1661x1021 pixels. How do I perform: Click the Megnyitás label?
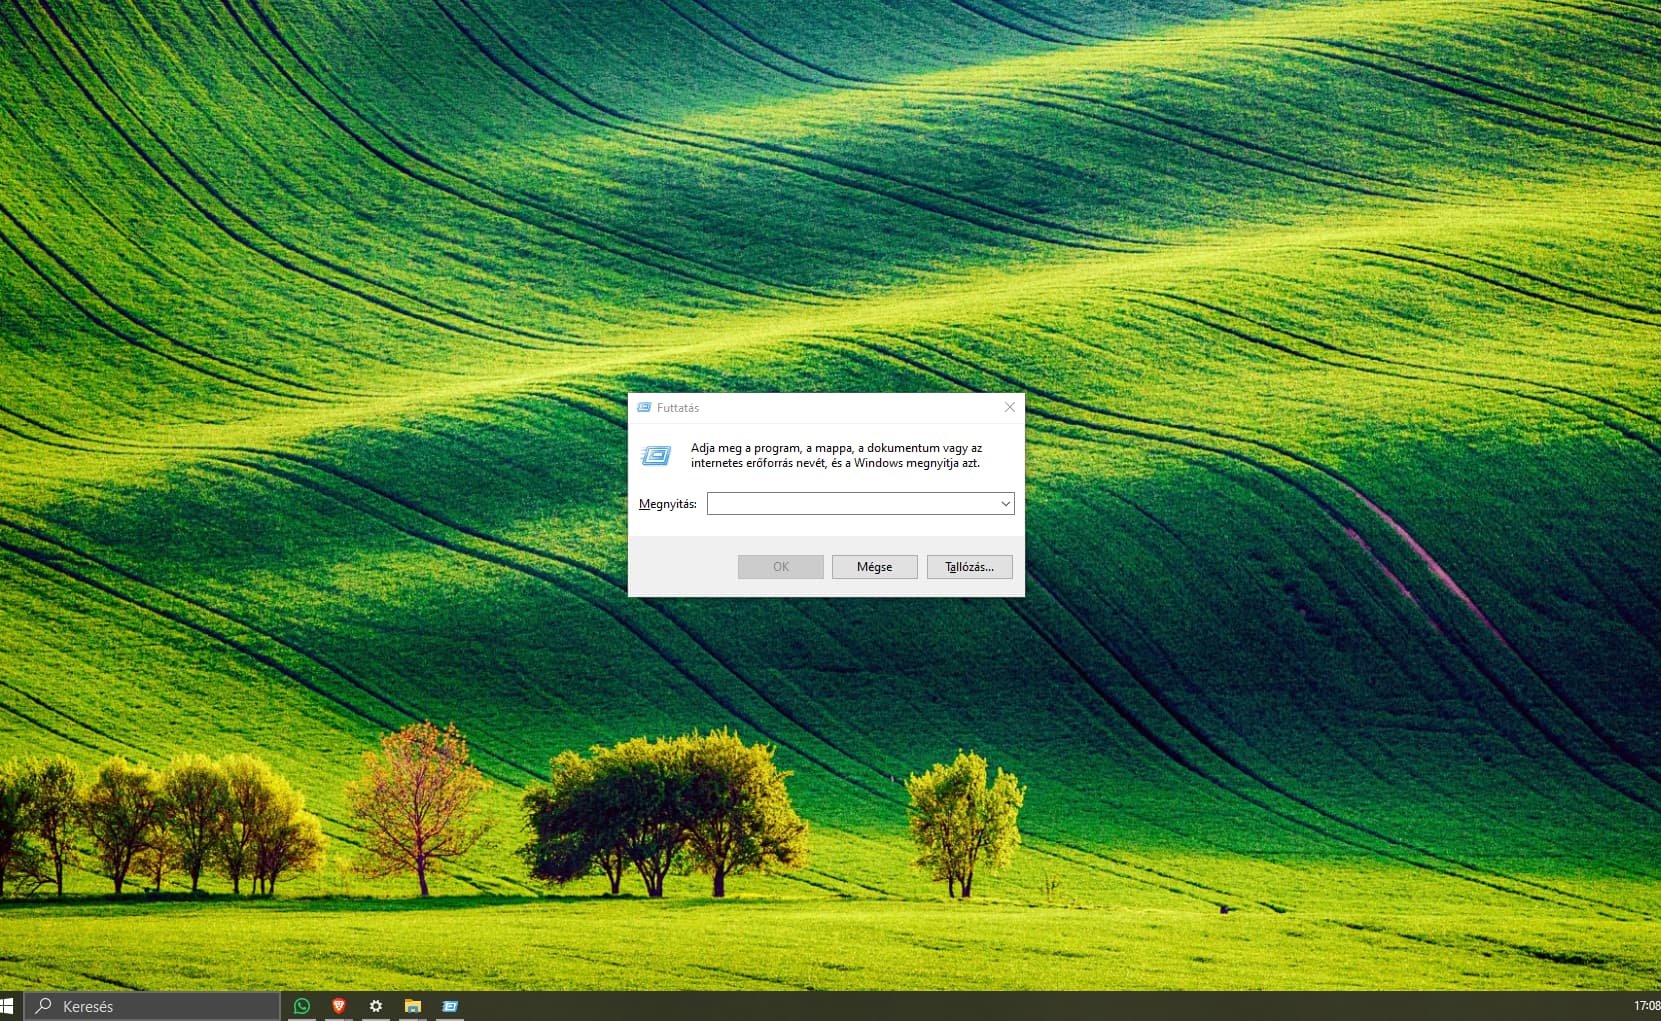click(x=667, y=504)
